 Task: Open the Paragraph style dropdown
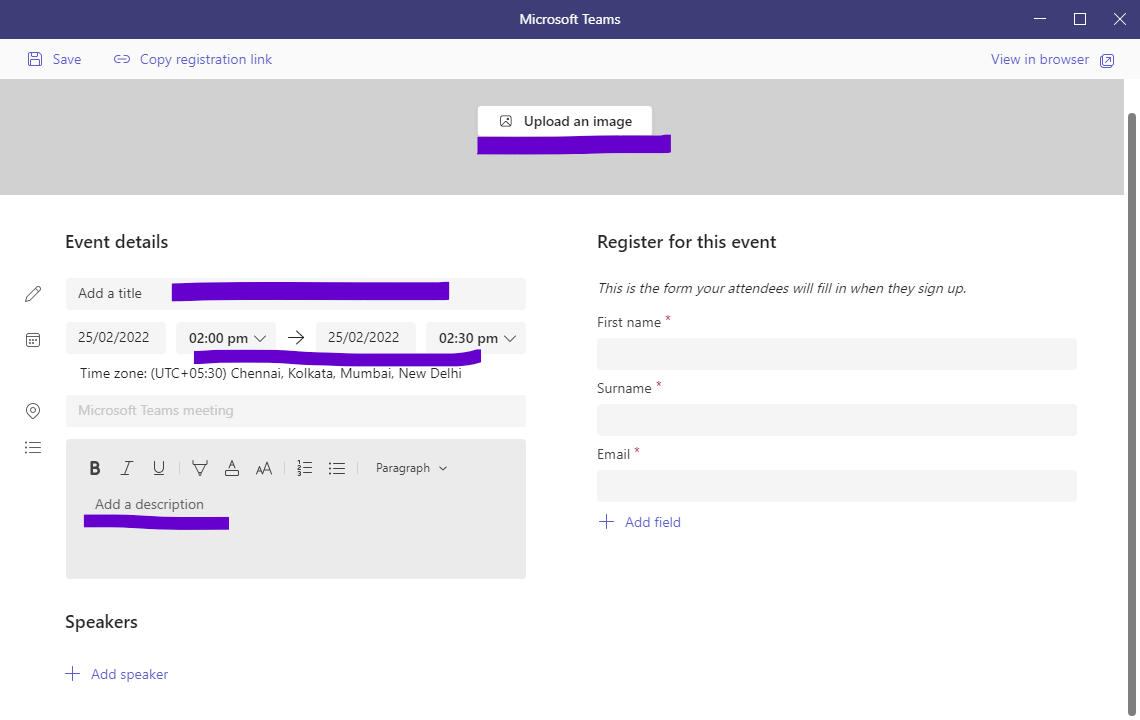coord(410,467)
